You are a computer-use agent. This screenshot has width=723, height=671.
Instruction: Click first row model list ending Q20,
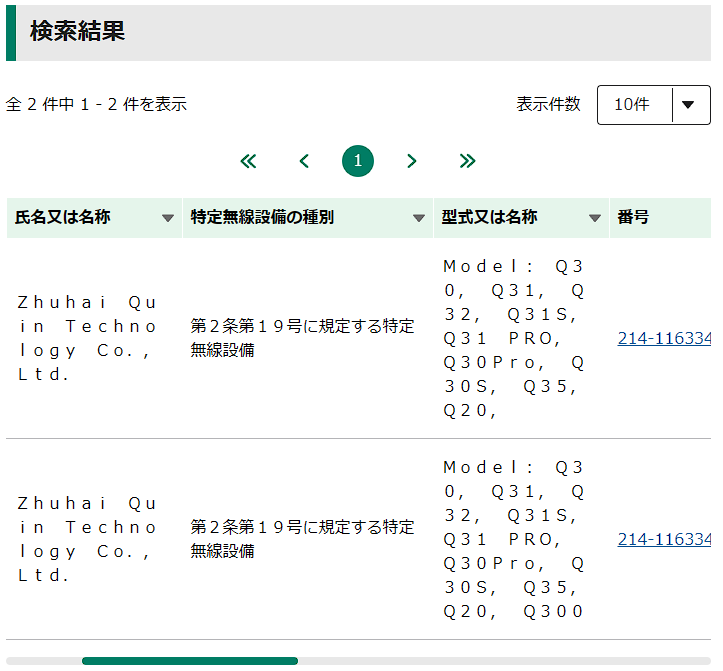point(514,338)
